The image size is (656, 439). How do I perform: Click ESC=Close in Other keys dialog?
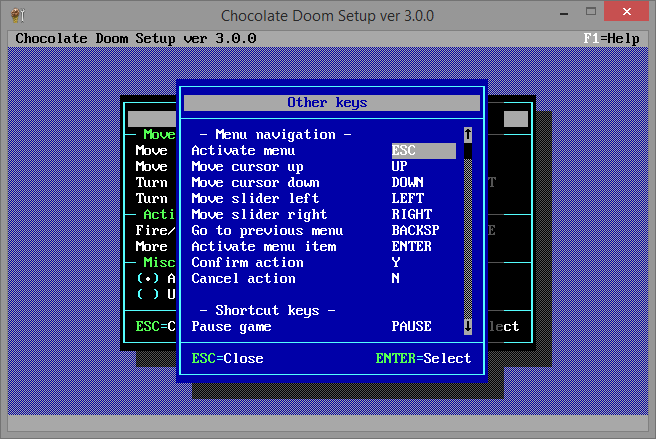pyautogui.click(x=227, y=358)
